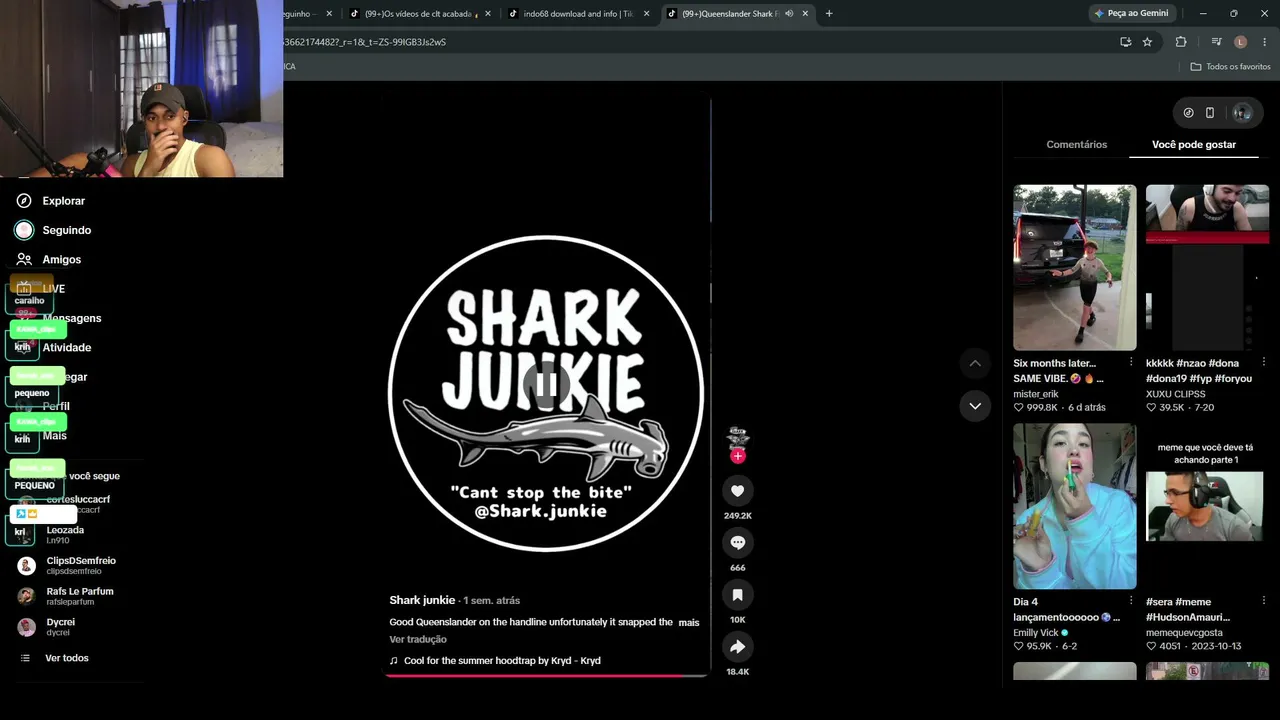Screen dimensions: 1280x720
Task: Open the Chrome three-dot menu
Action: tap(1265, 42)
